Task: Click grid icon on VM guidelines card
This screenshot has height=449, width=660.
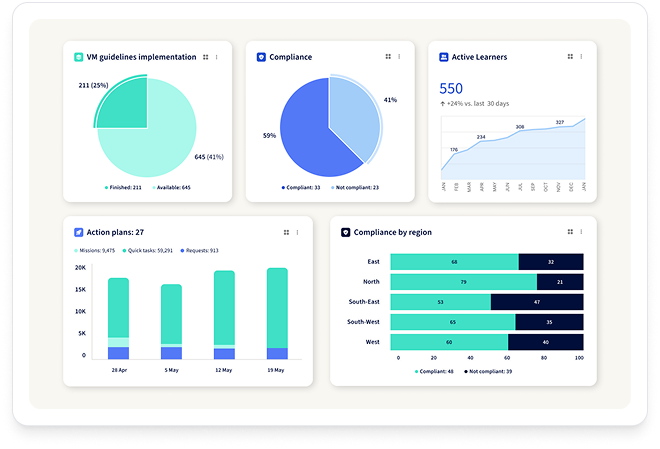Action: point(206,57)
